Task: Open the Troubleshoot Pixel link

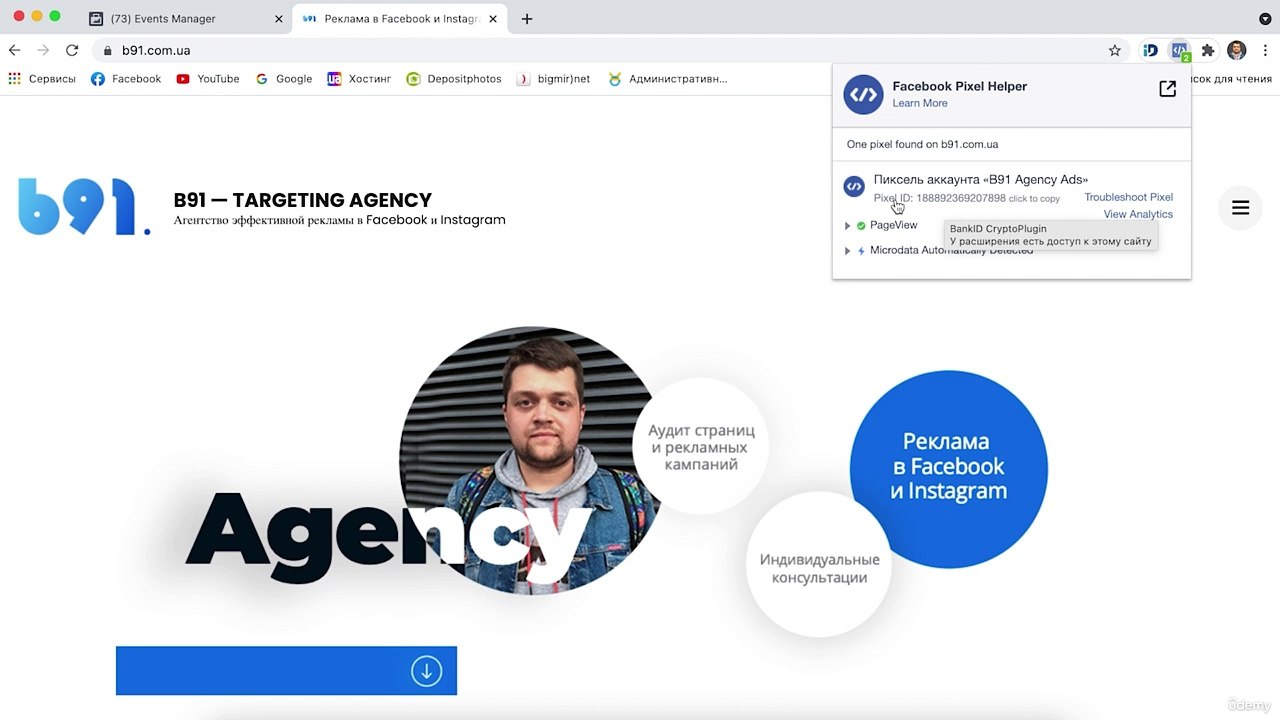Action: (x=1128, y=197)
